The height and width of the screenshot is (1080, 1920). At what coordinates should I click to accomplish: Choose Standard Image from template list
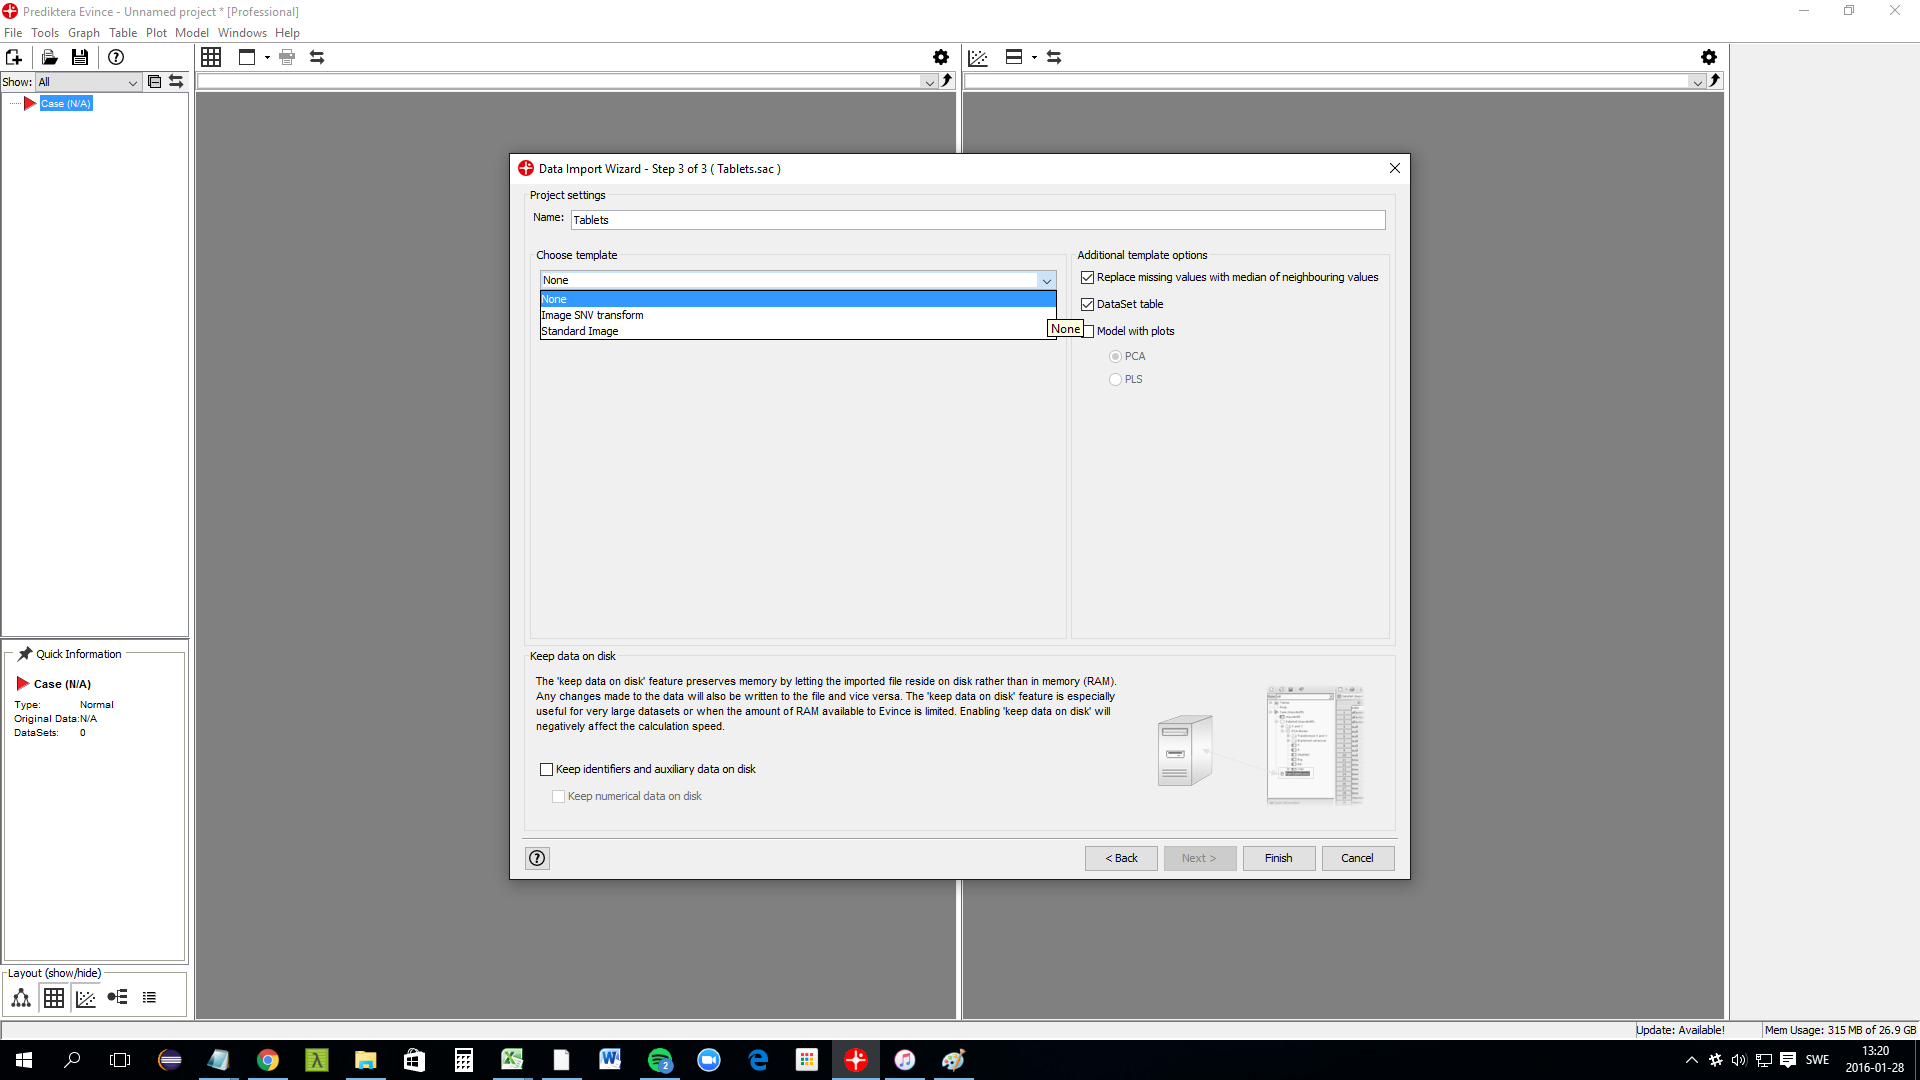click(x=580, y=331)
